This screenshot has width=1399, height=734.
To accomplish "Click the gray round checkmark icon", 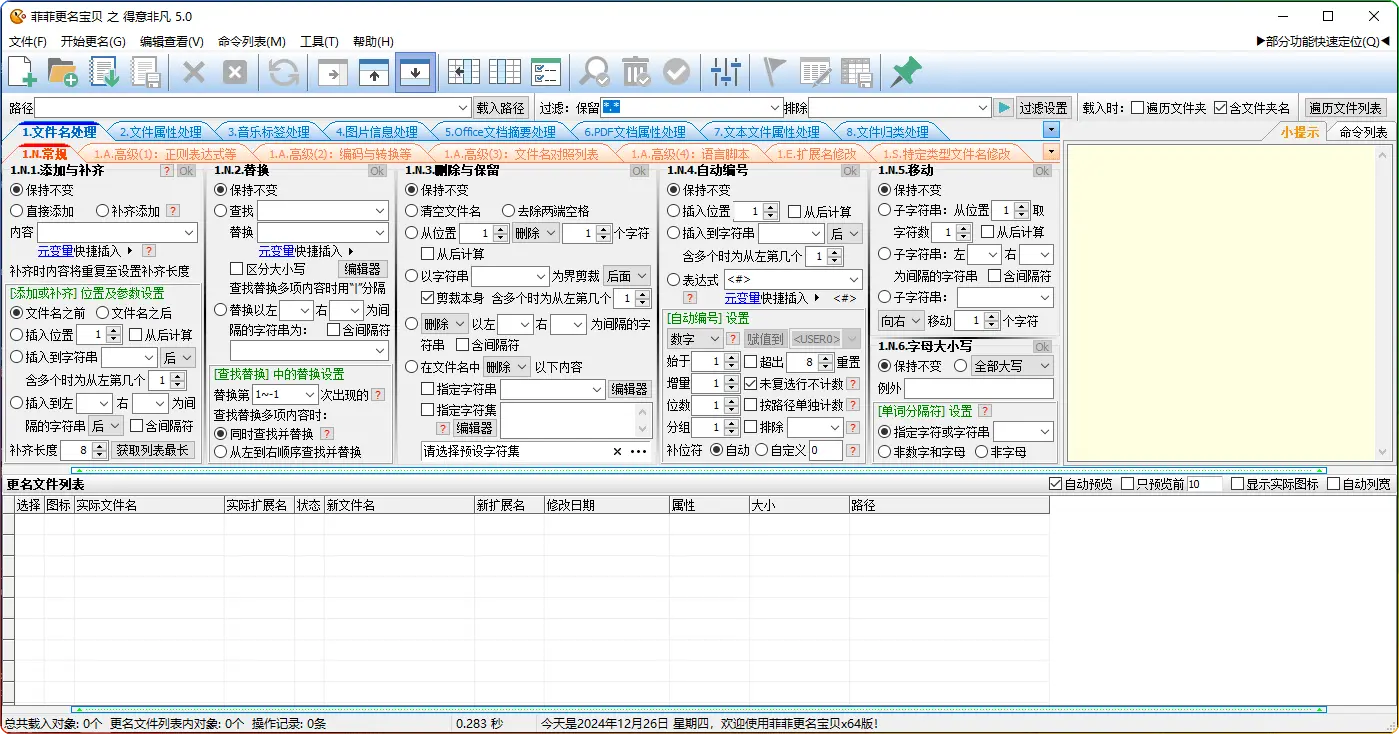I will point(677,72).
